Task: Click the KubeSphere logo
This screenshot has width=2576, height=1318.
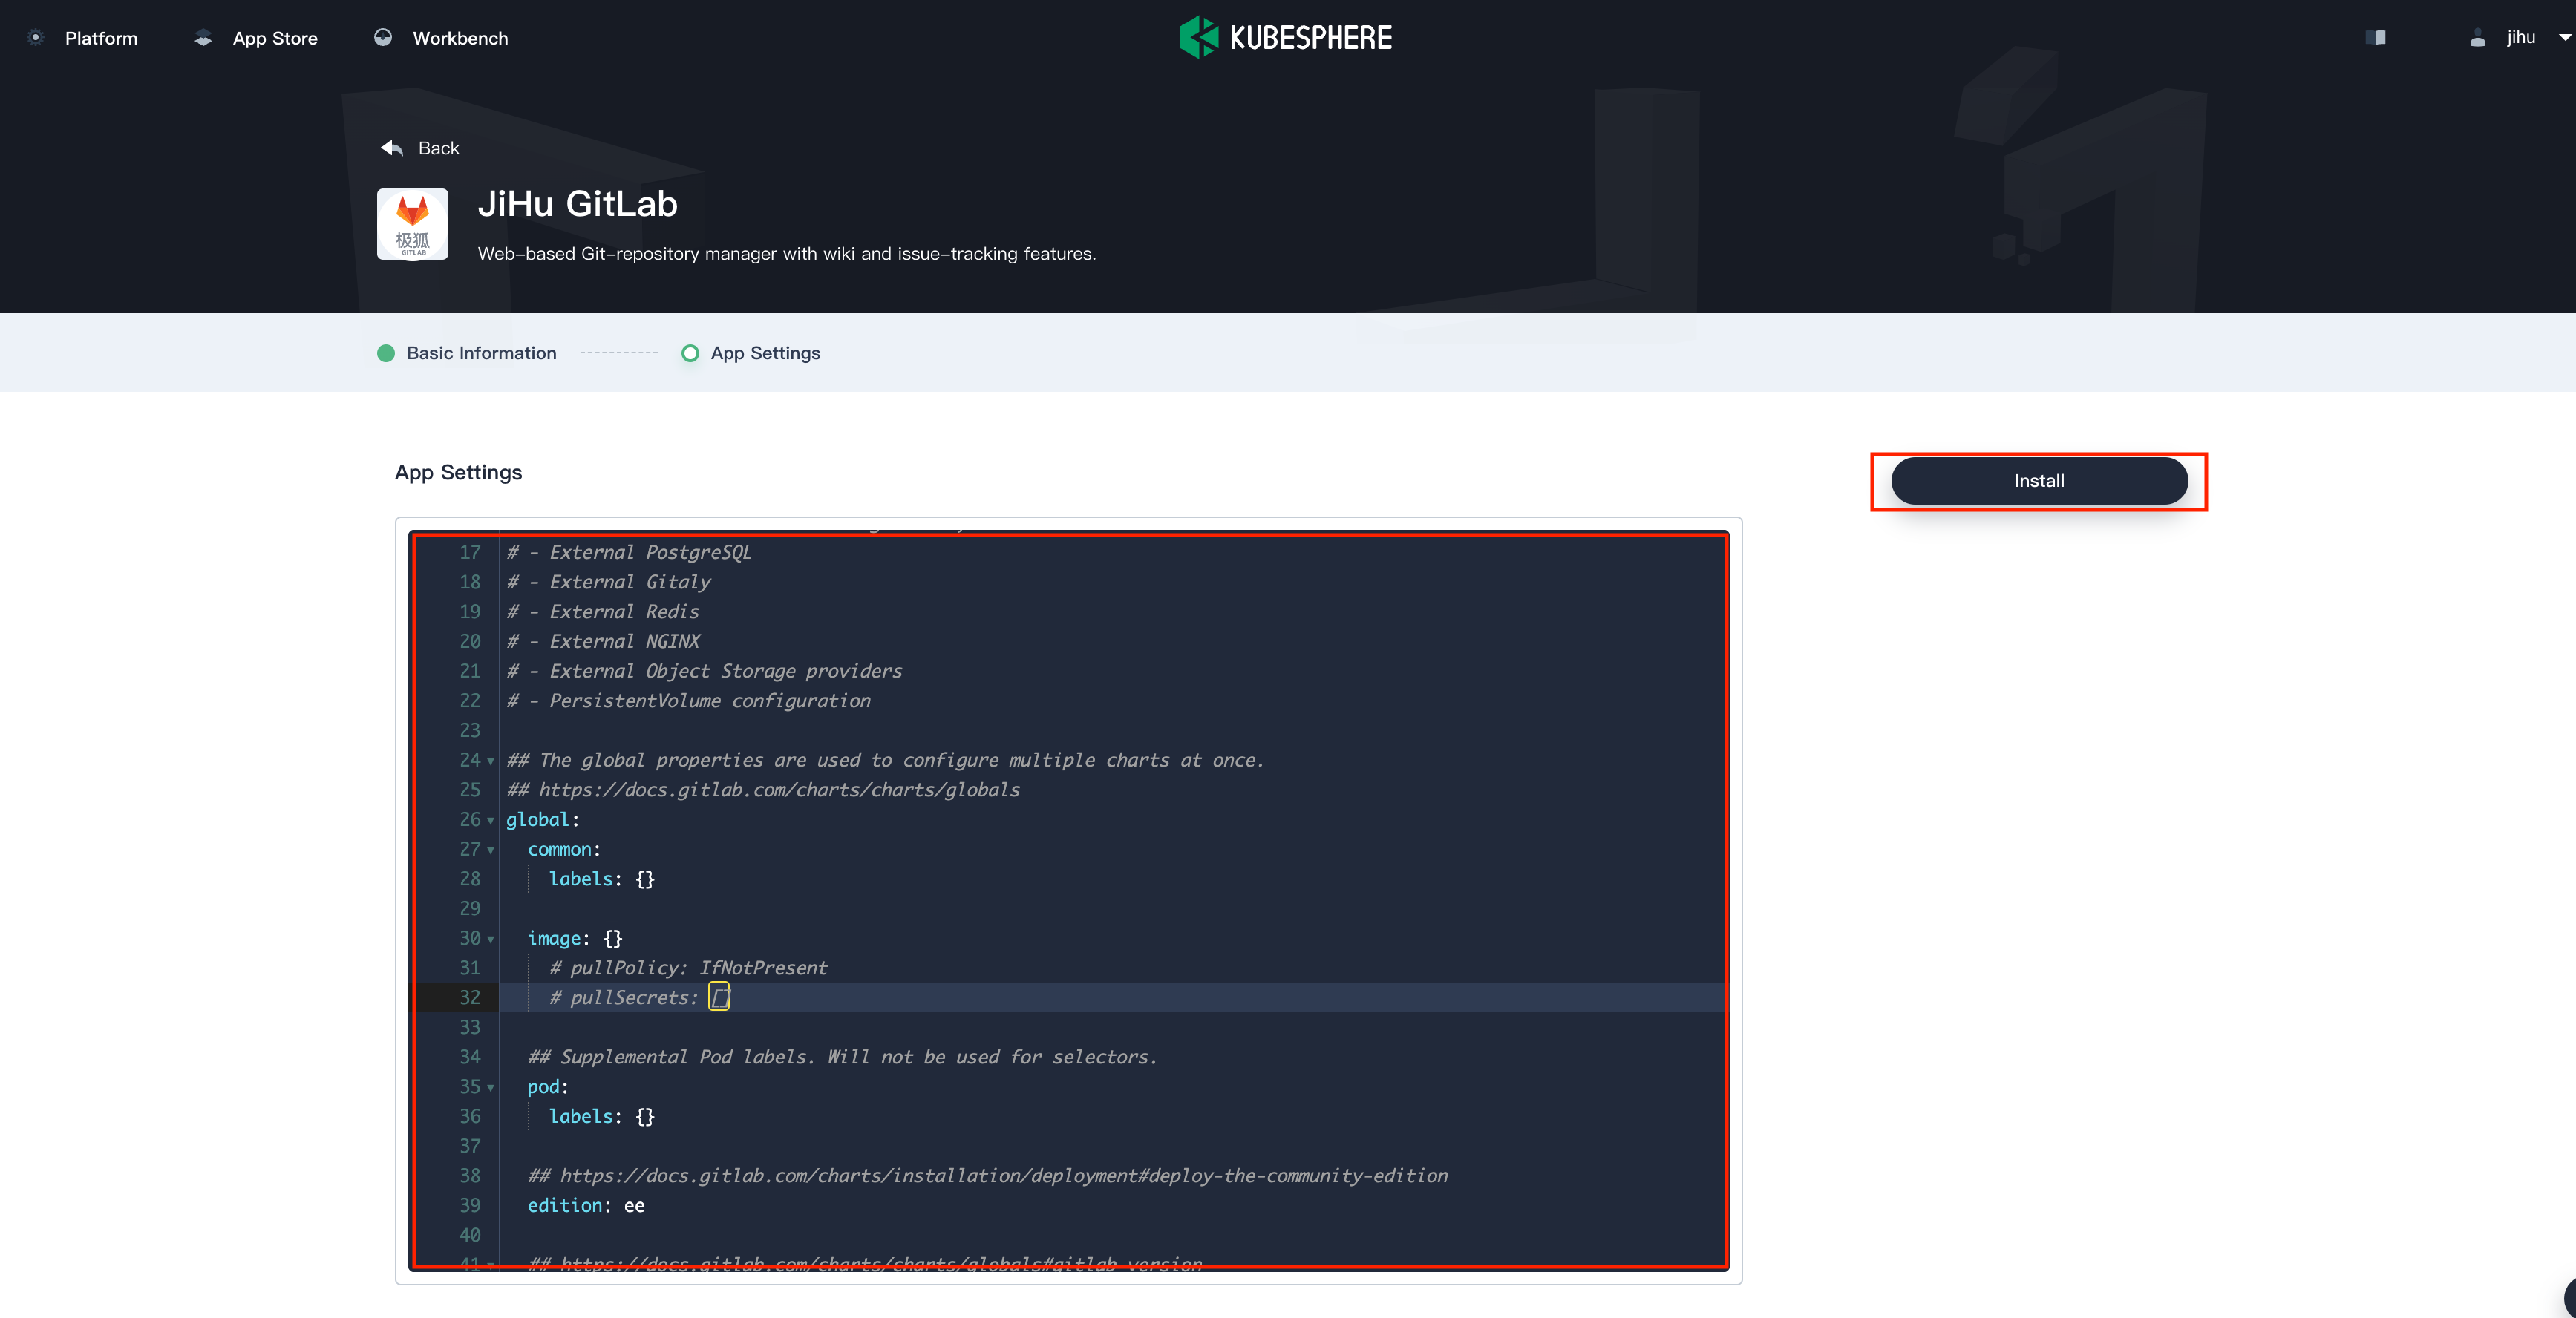Action: click(1286, 38)
